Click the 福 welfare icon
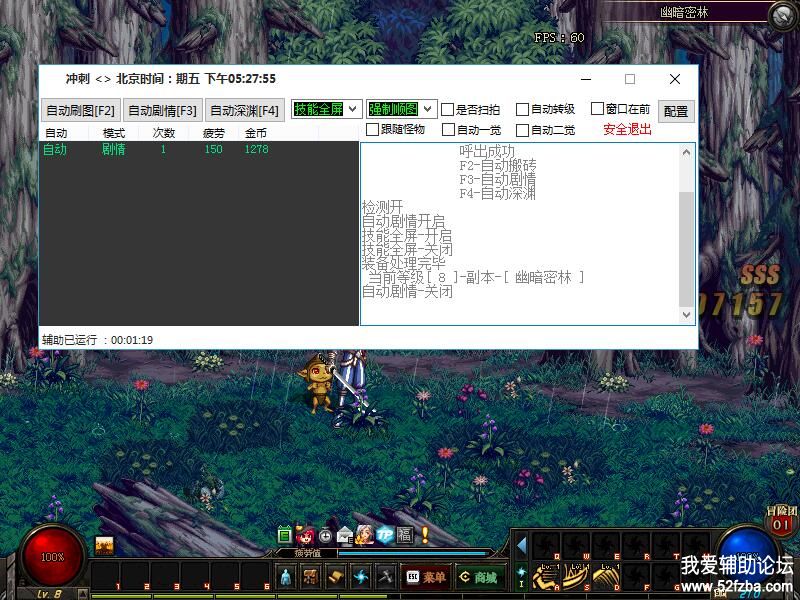Viewport: 800px width, 600px height. pos(405,535)
